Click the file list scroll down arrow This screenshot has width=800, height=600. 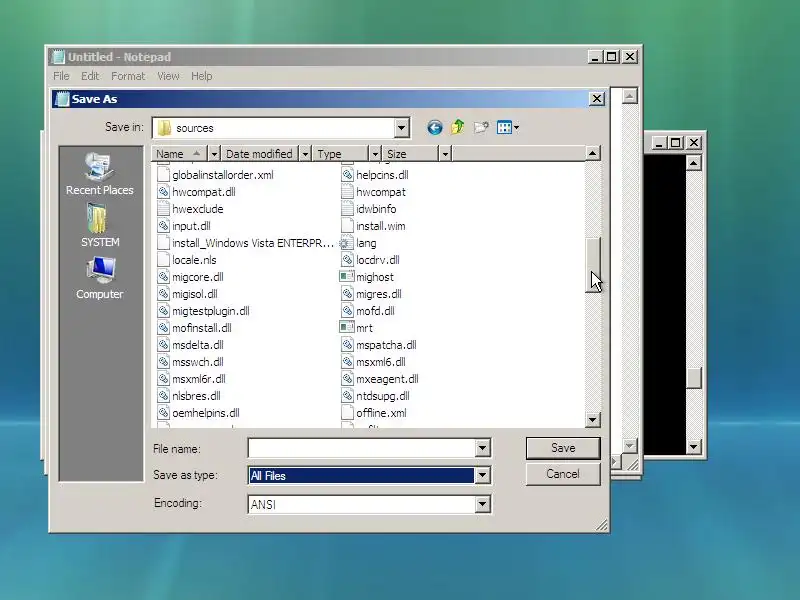click(x=592, y=420)
